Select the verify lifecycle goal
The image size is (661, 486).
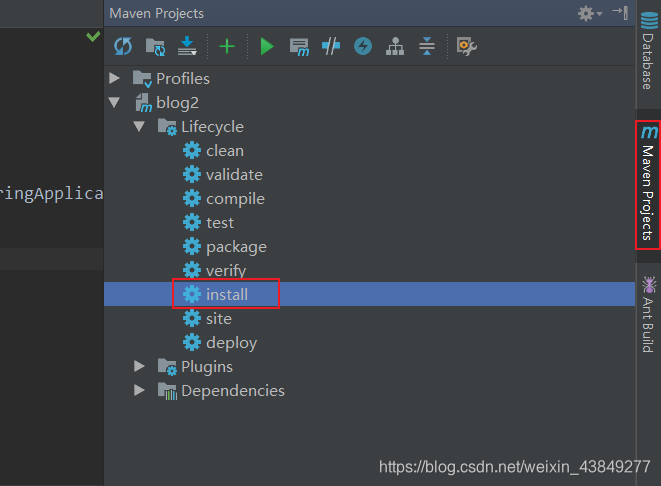point(226,271)
